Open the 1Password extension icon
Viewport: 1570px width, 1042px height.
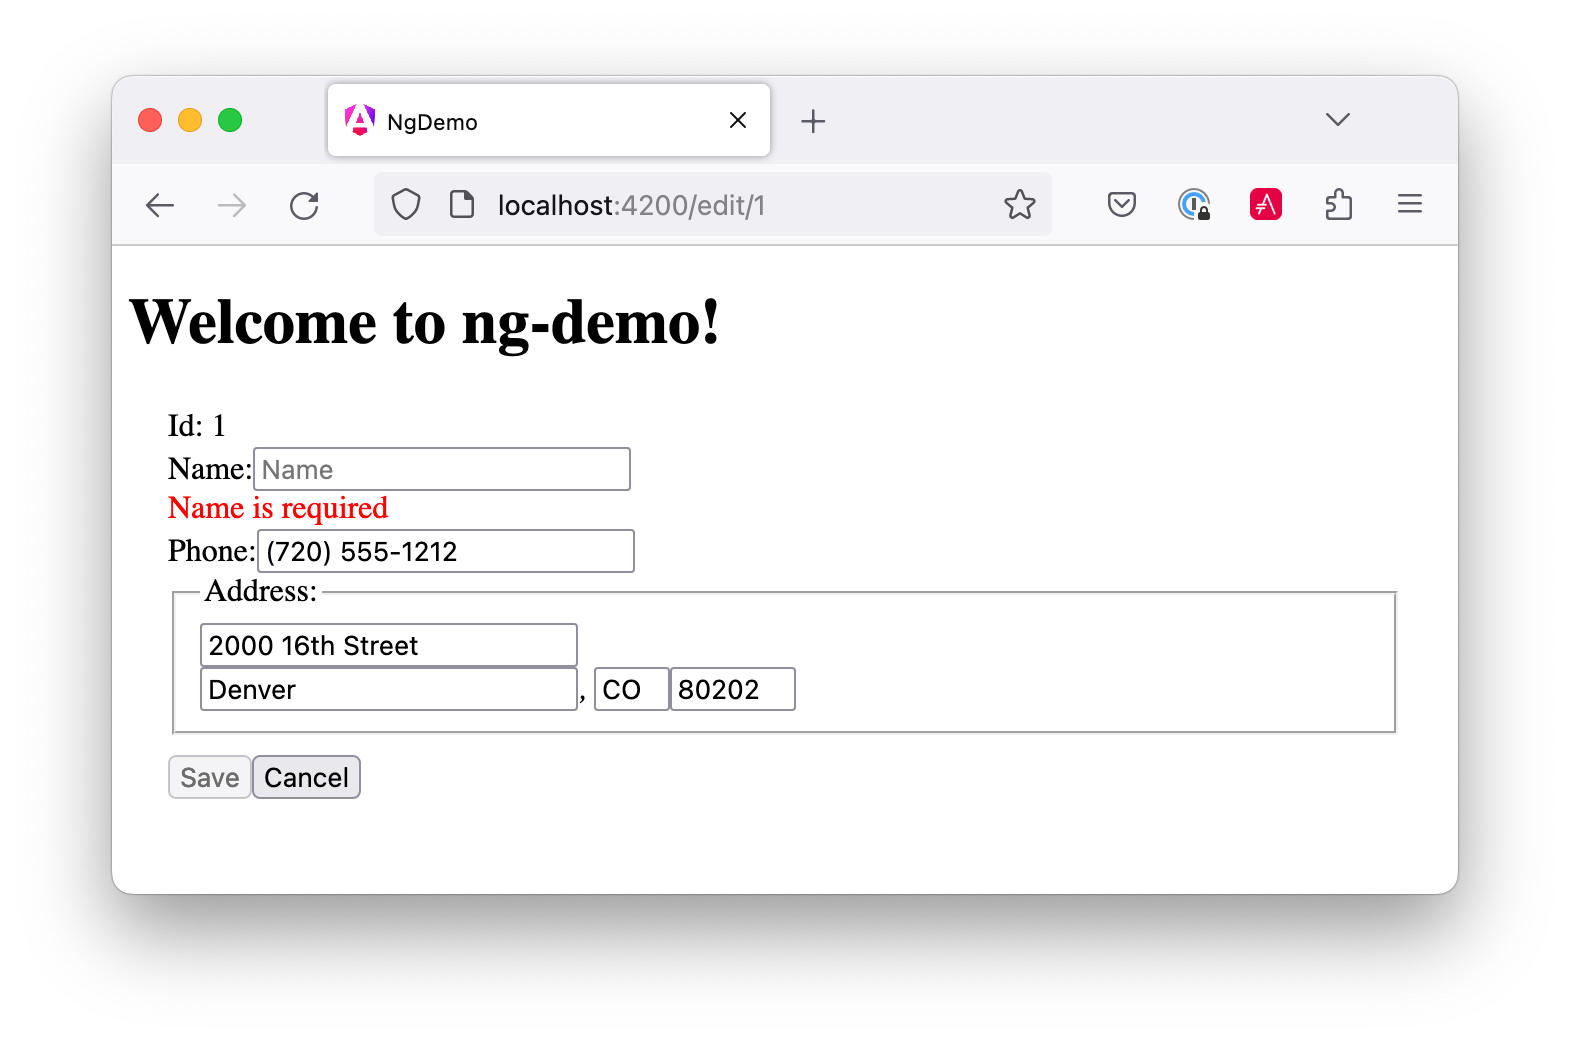1194,205
